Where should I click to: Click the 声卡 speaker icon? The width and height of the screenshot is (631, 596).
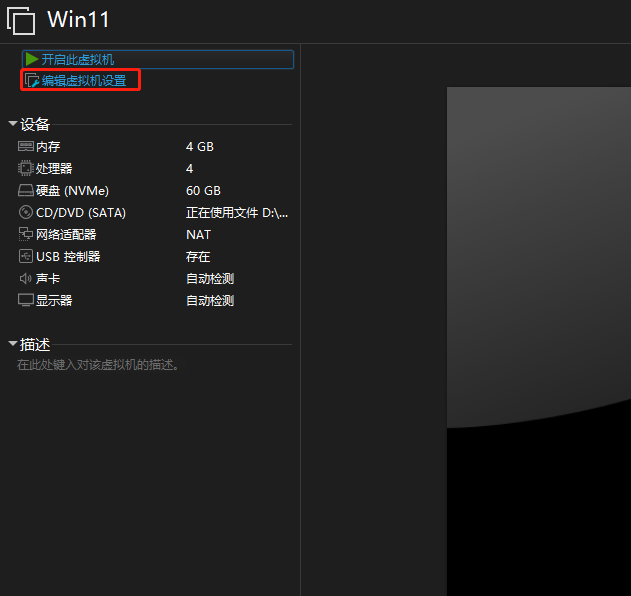tap(26, 279)
